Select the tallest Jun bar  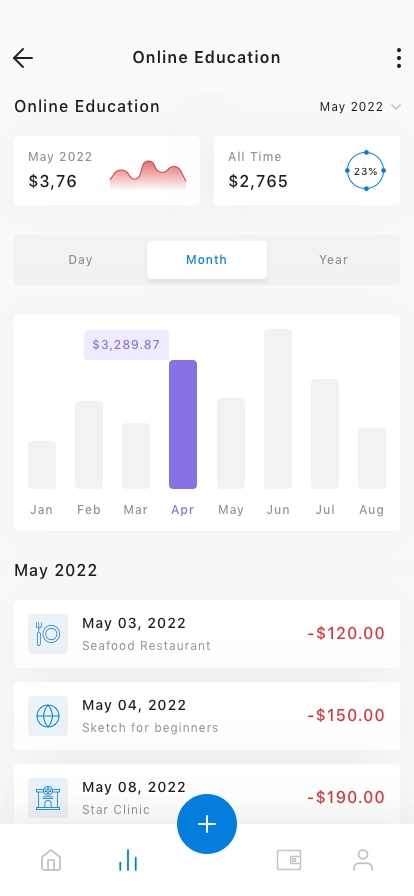point(278,409)
